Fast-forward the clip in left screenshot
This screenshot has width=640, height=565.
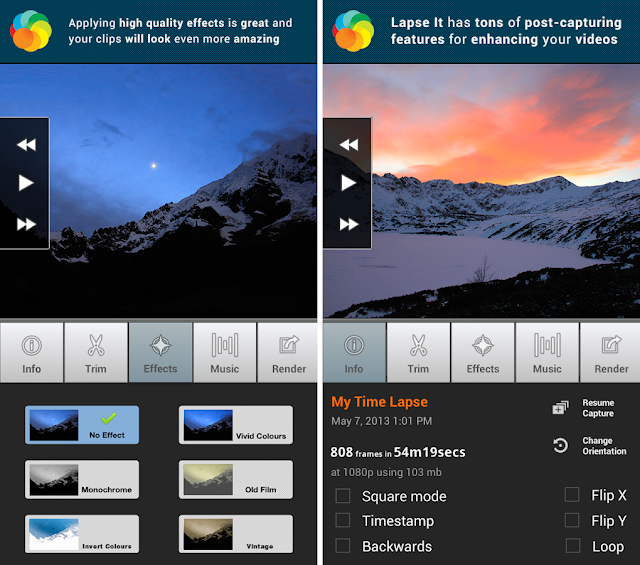(26, 224)
